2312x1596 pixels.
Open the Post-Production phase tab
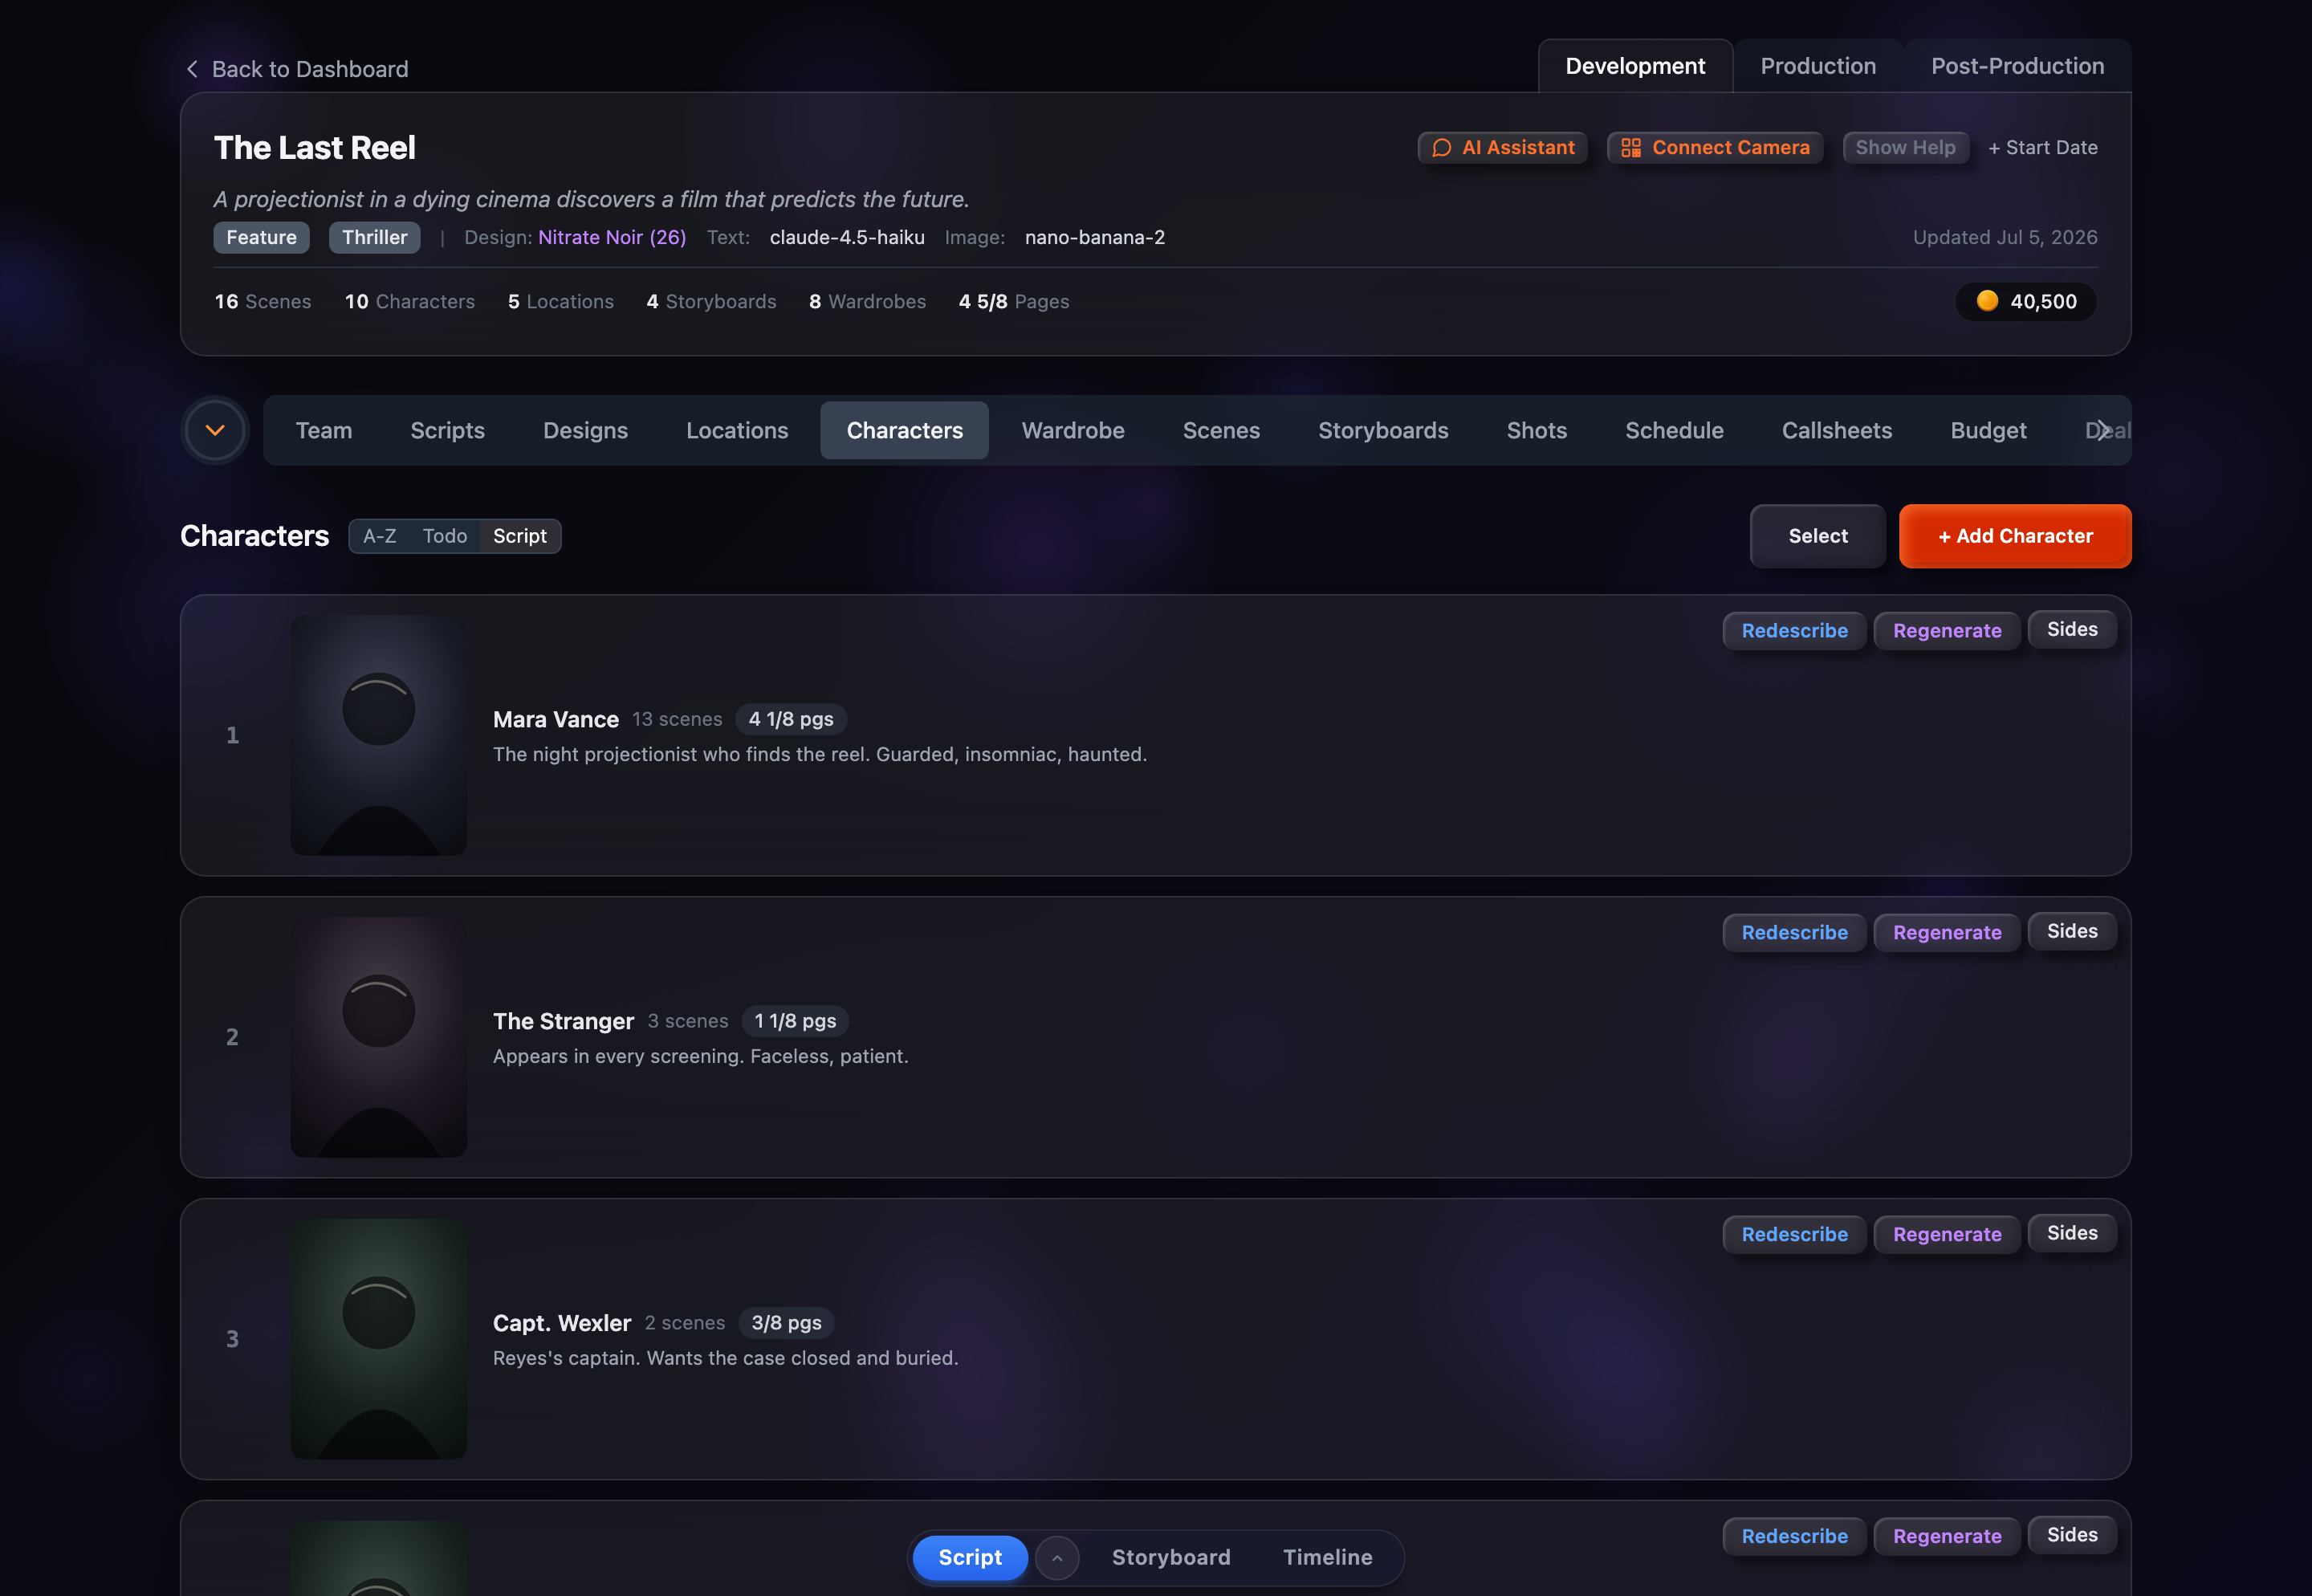(2017, 66)
